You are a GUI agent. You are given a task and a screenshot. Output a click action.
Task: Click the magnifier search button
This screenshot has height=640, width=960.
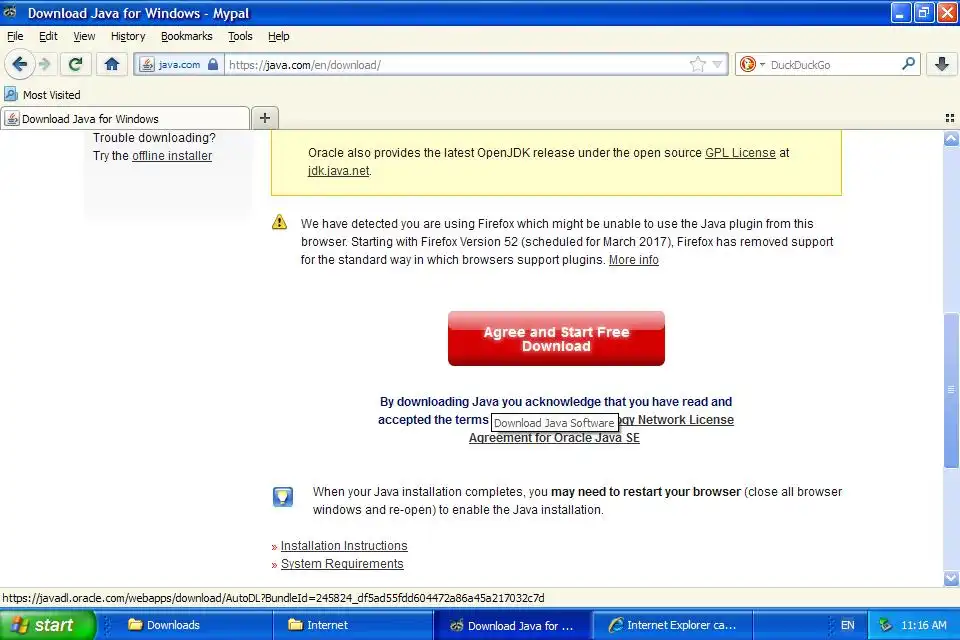tap(909, 64)
